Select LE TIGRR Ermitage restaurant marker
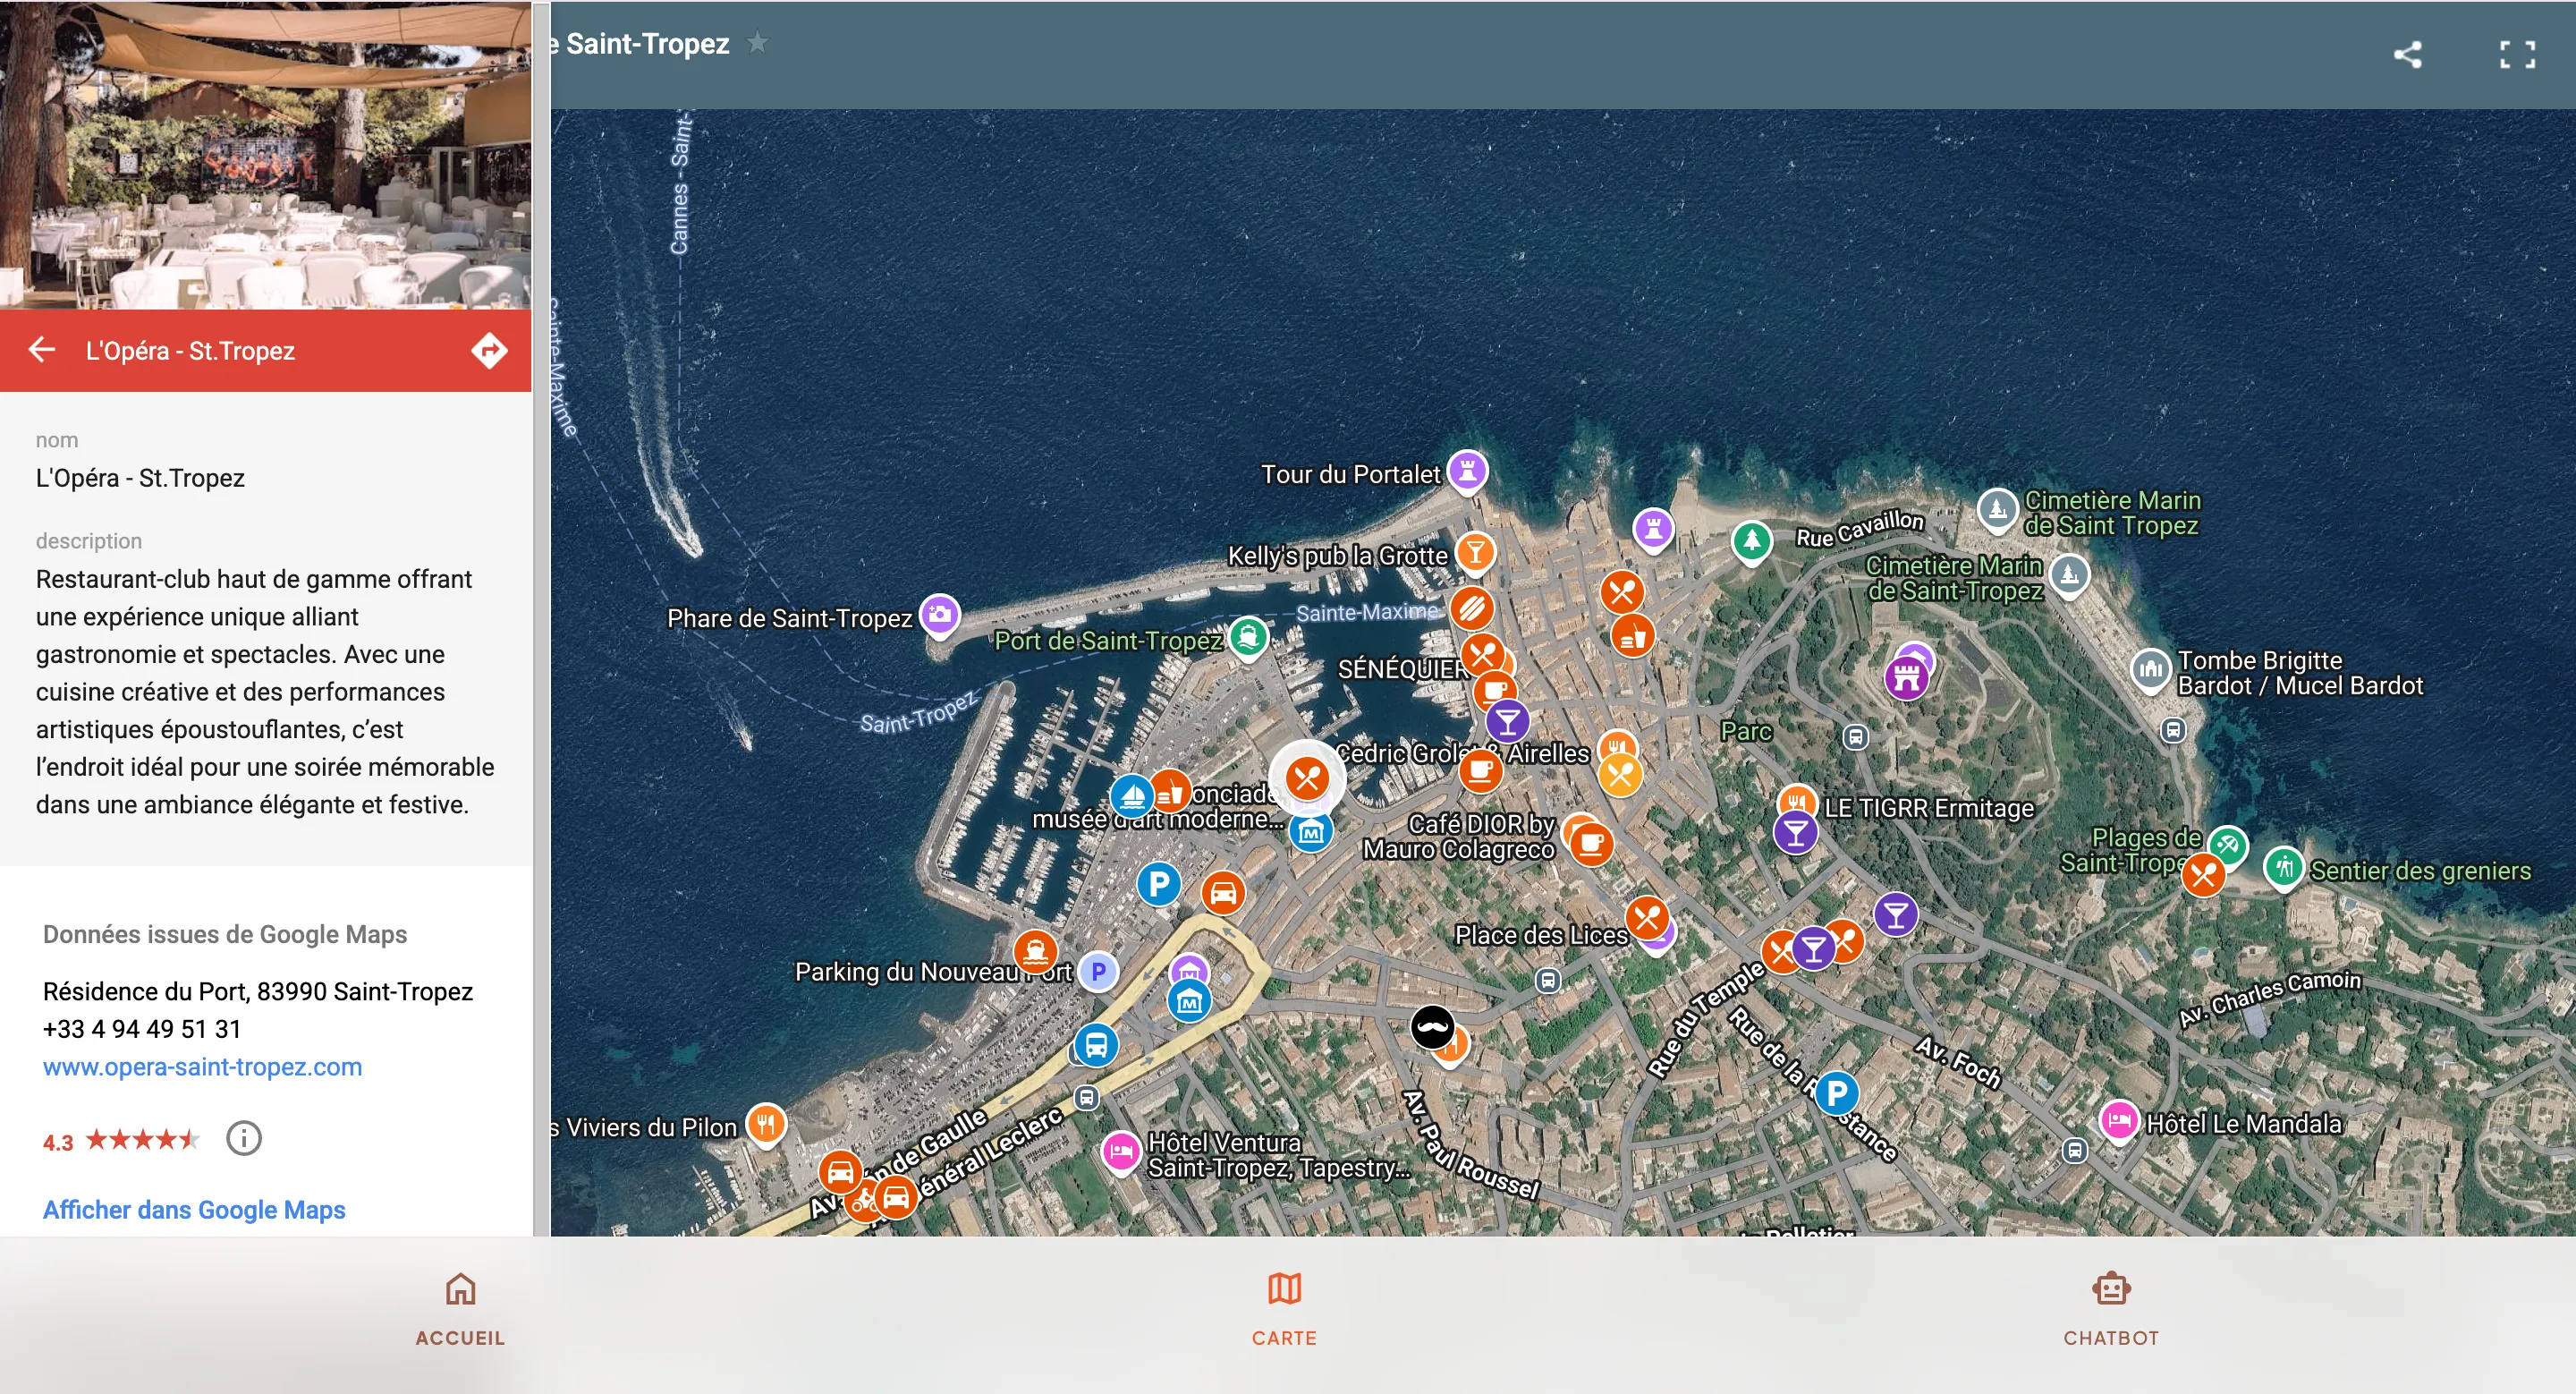 [x=1796, y=802]
